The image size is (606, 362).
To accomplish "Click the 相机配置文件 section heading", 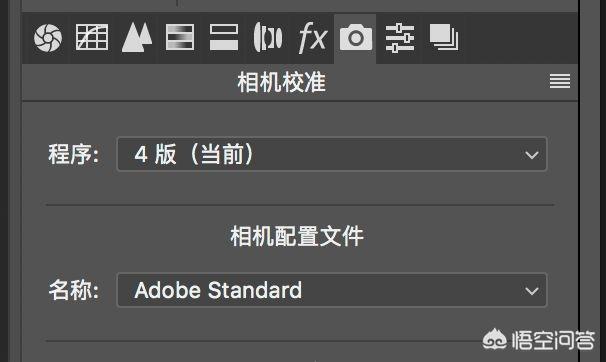I will click(297, 236).
